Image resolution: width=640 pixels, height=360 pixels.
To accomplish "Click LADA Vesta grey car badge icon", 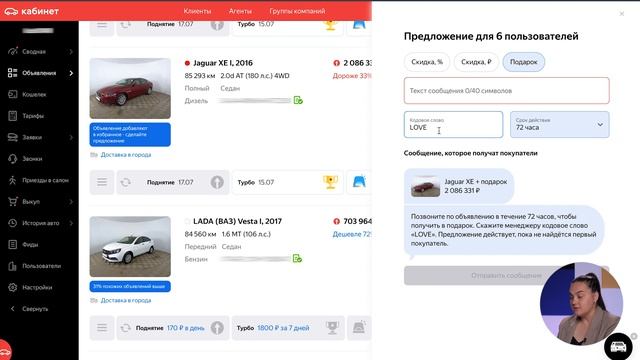I will coord(359,328).
